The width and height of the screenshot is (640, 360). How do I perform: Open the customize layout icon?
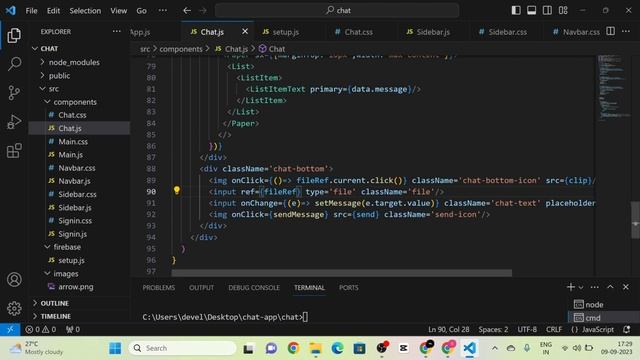point(563,10)
